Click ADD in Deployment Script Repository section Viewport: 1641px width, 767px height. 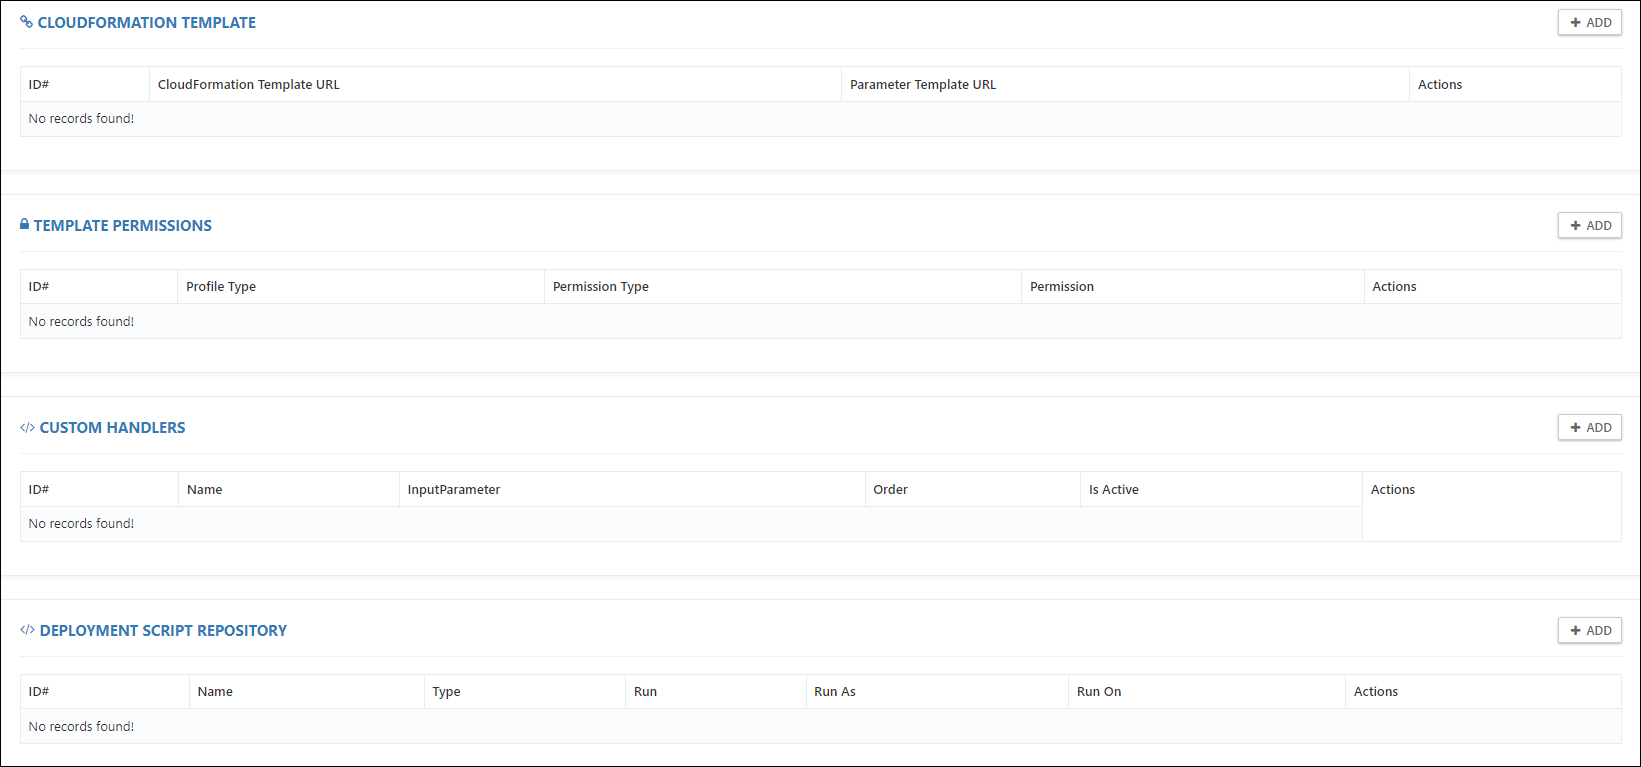point(1589,630)
